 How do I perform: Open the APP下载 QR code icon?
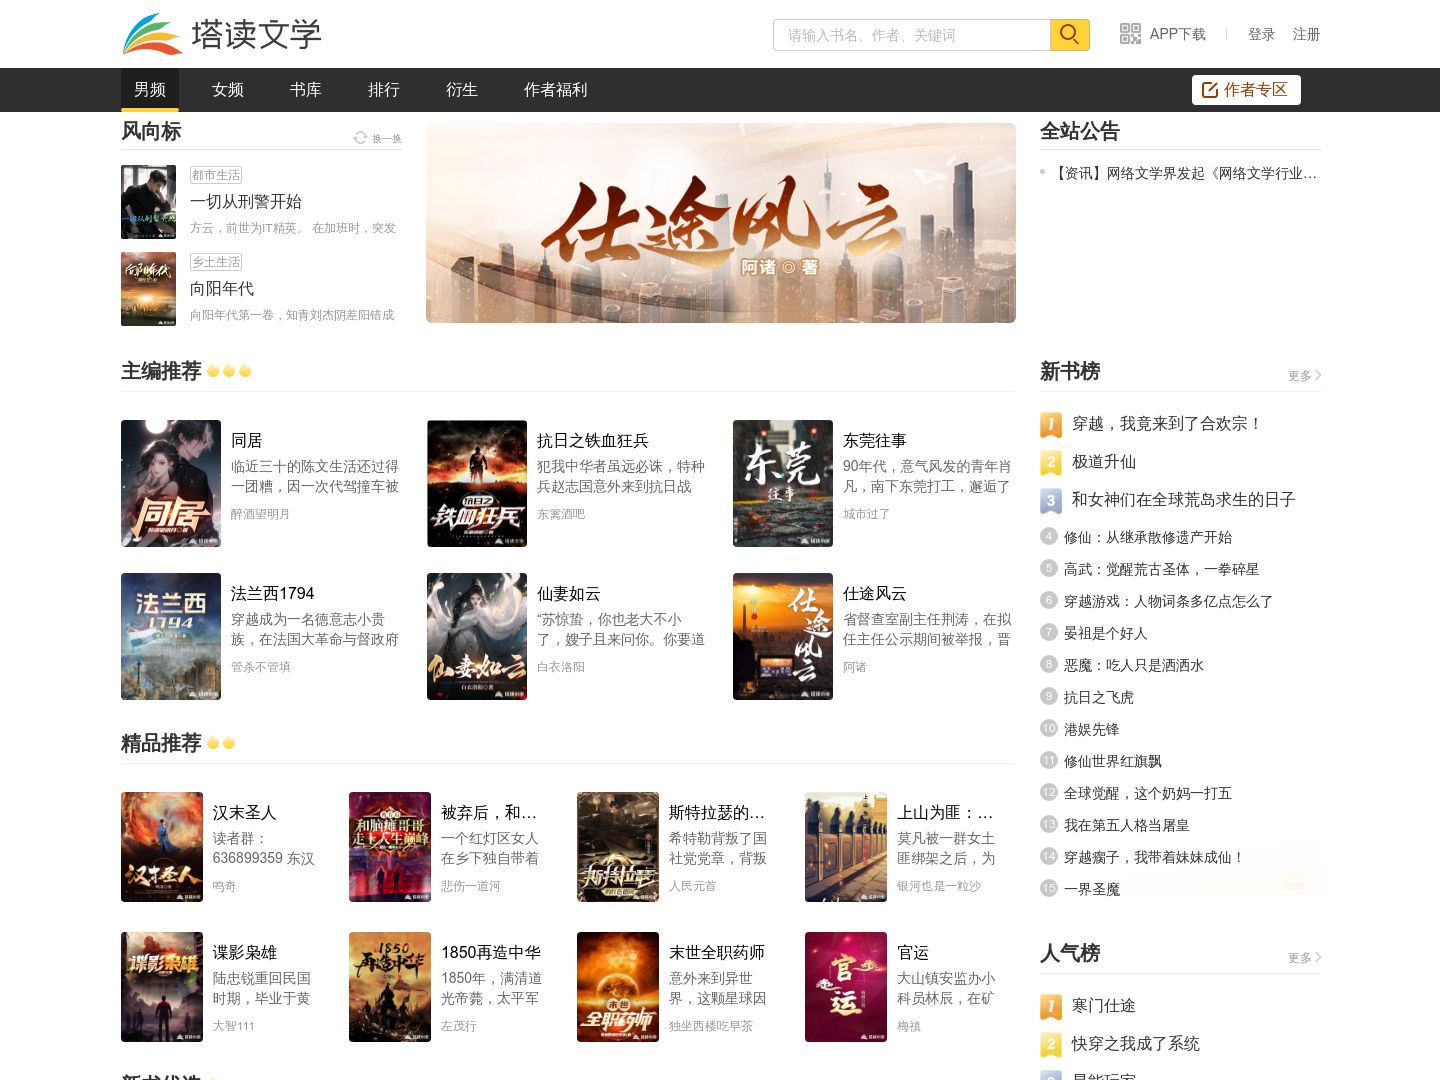coord(1130,34)
